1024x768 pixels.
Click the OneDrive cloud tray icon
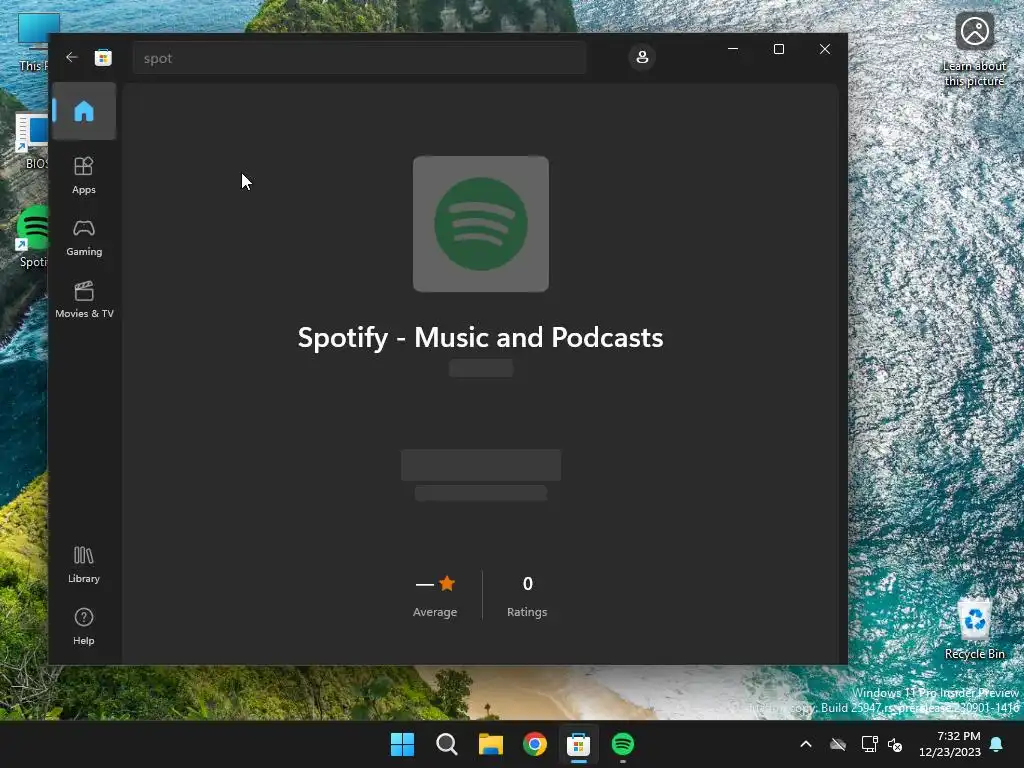838,744
